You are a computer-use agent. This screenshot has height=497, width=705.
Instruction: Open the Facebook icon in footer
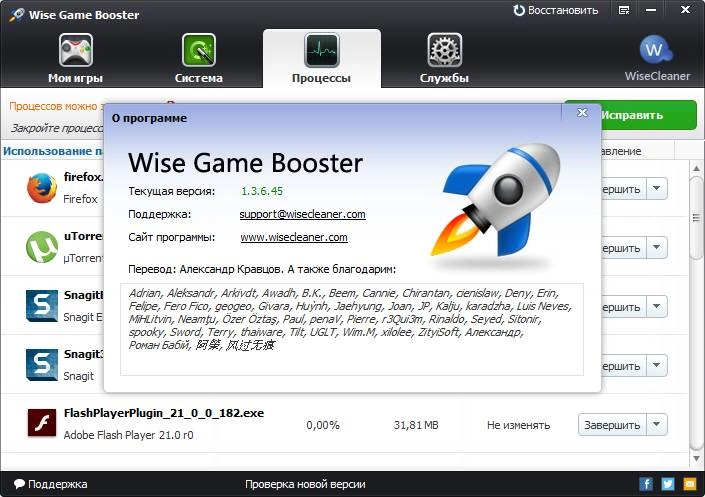(646, 484)
